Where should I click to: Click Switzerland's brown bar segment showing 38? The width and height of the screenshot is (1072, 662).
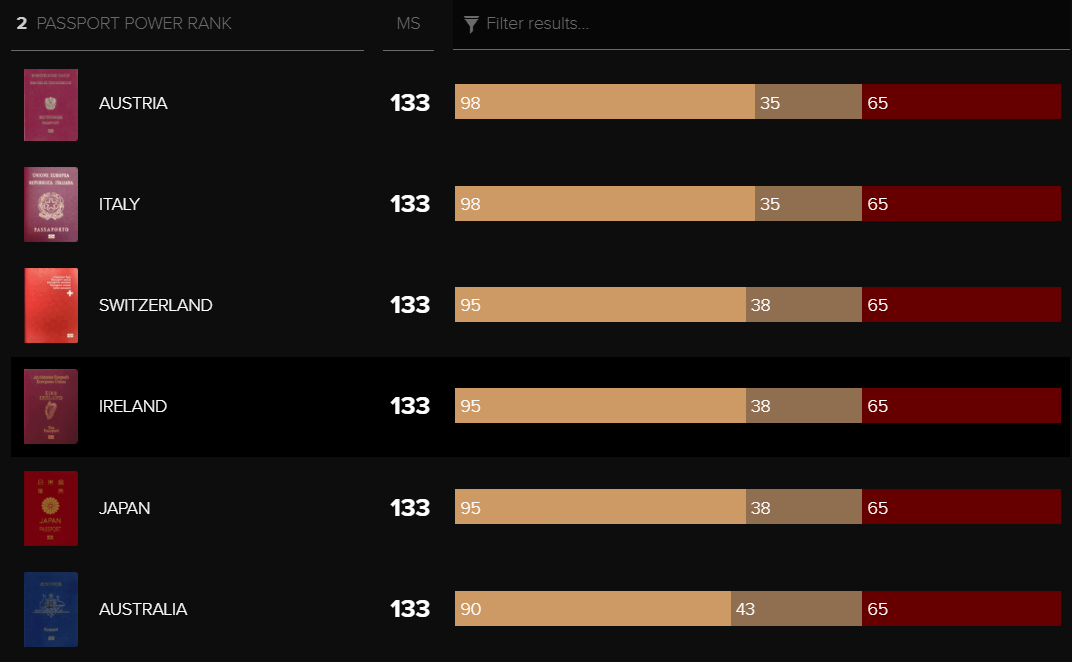pyautogui.click(x=804, y=304)
